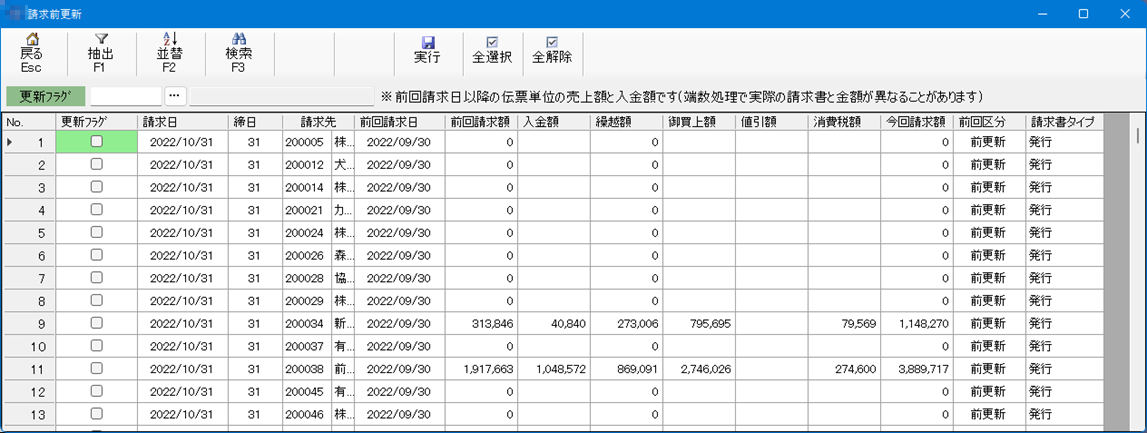Viewport: 1147px width, 433px height.
Task: Click the 今回請求額 column header
Action: pyautogui.click(x=916, y=122)
